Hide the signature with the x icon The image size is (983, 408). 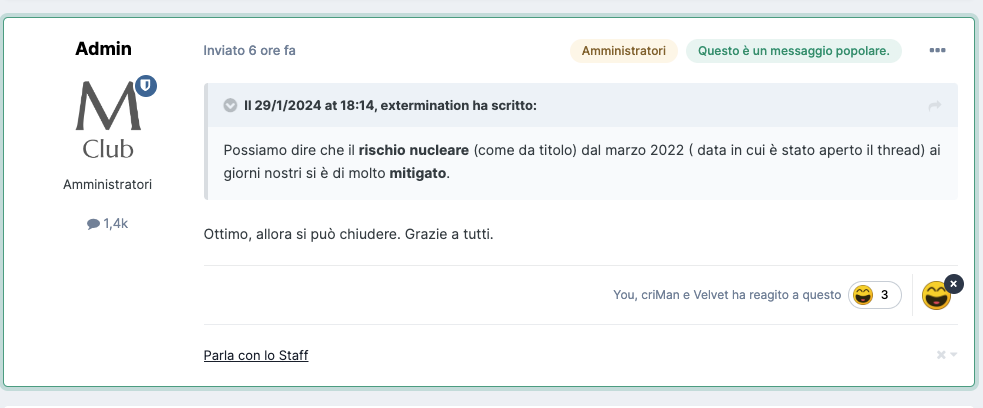(x=941, y=355)
